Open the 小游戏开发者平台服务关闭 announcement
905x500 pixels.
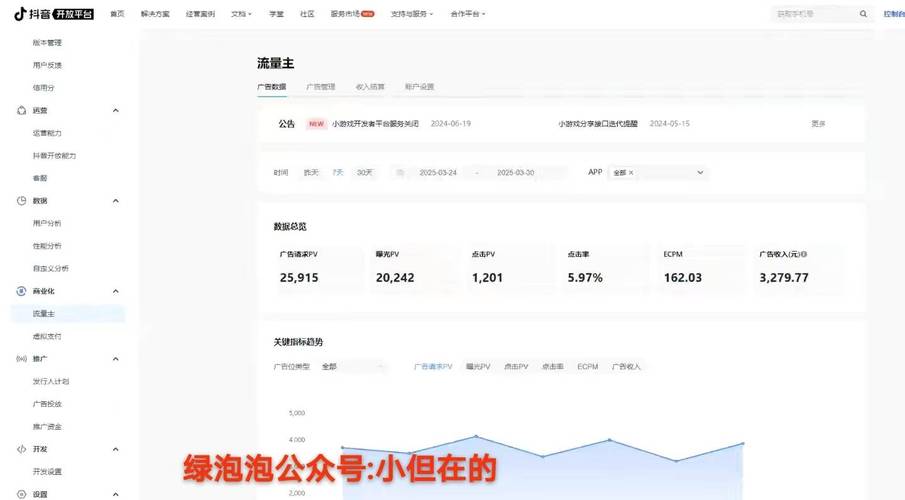[x=375, y=124]
